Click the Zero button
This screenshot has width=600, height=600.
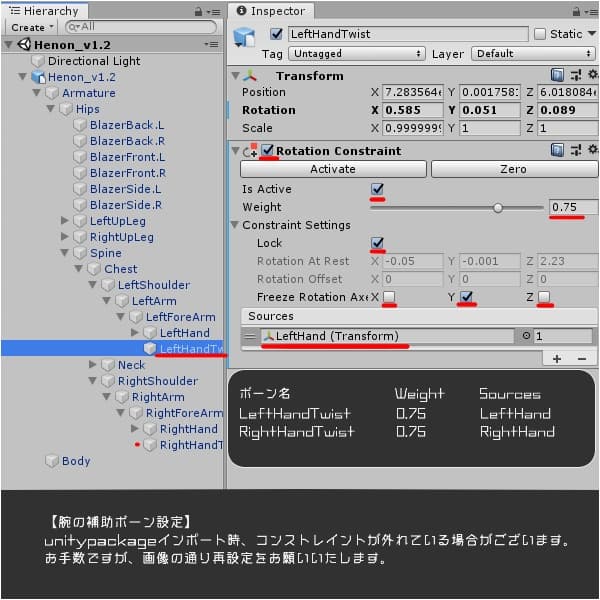click(x=514, y=169)
